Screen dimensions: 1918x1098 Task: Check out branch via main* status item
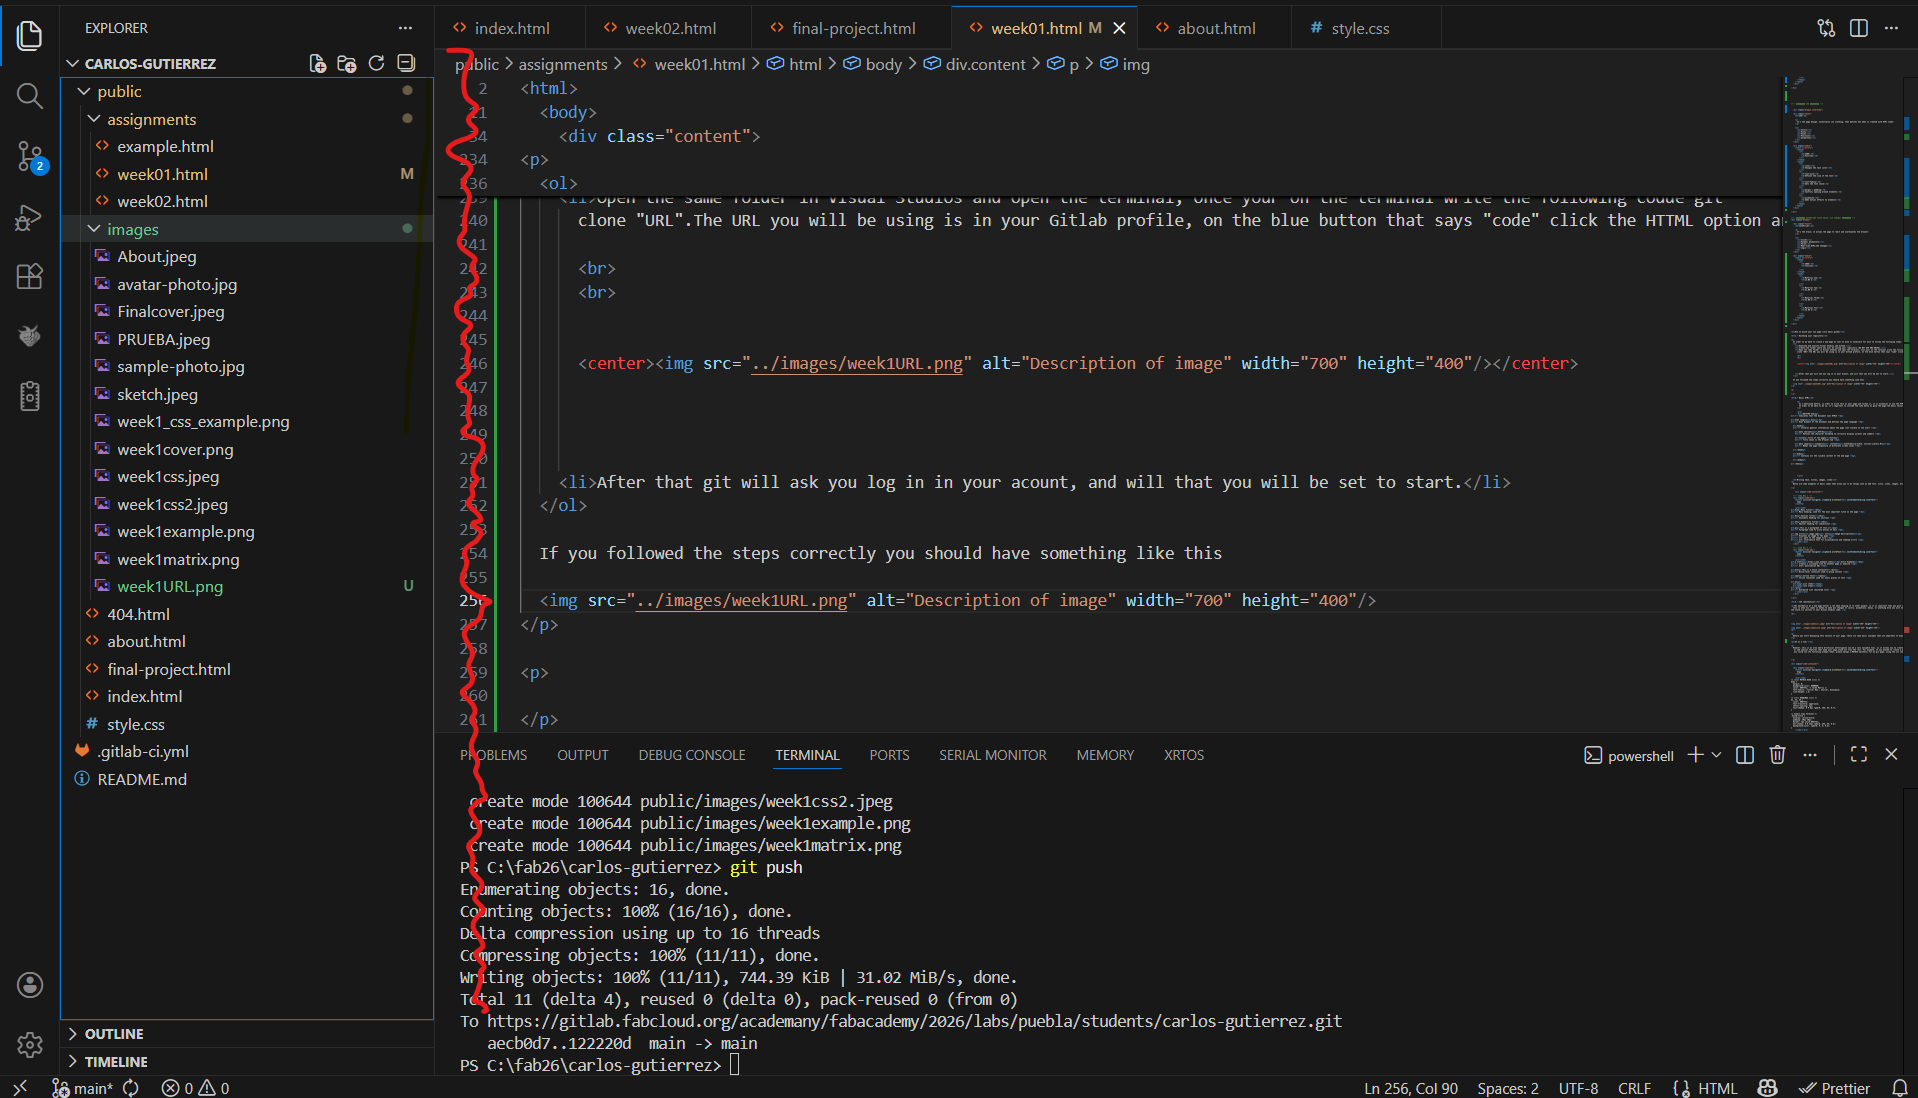tap(83, 1088)
